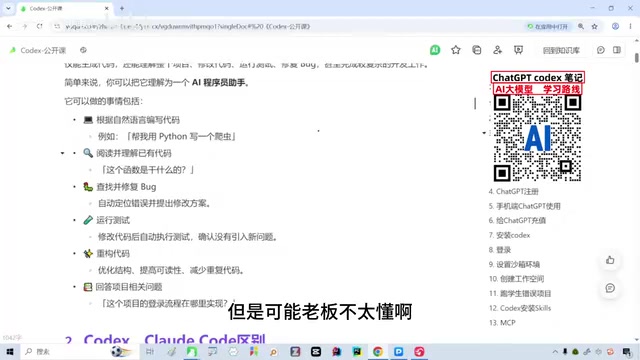The width and height of the screenshot is (640, 360).
Task: Go back with browser back arrow
Action: (9, 26)
